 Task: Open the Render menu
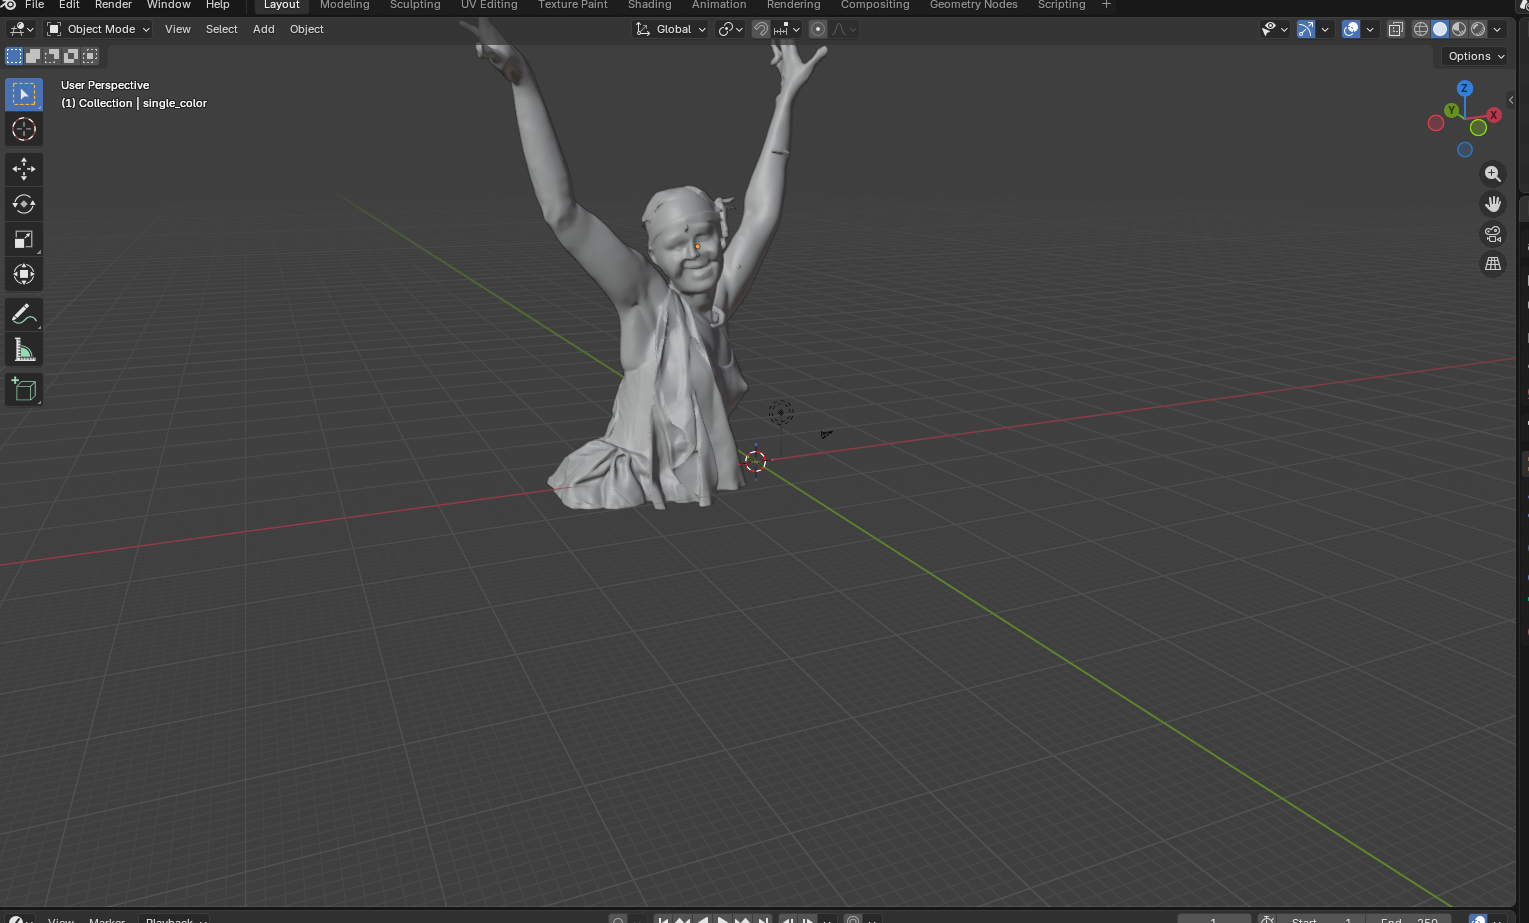(113, 5)
